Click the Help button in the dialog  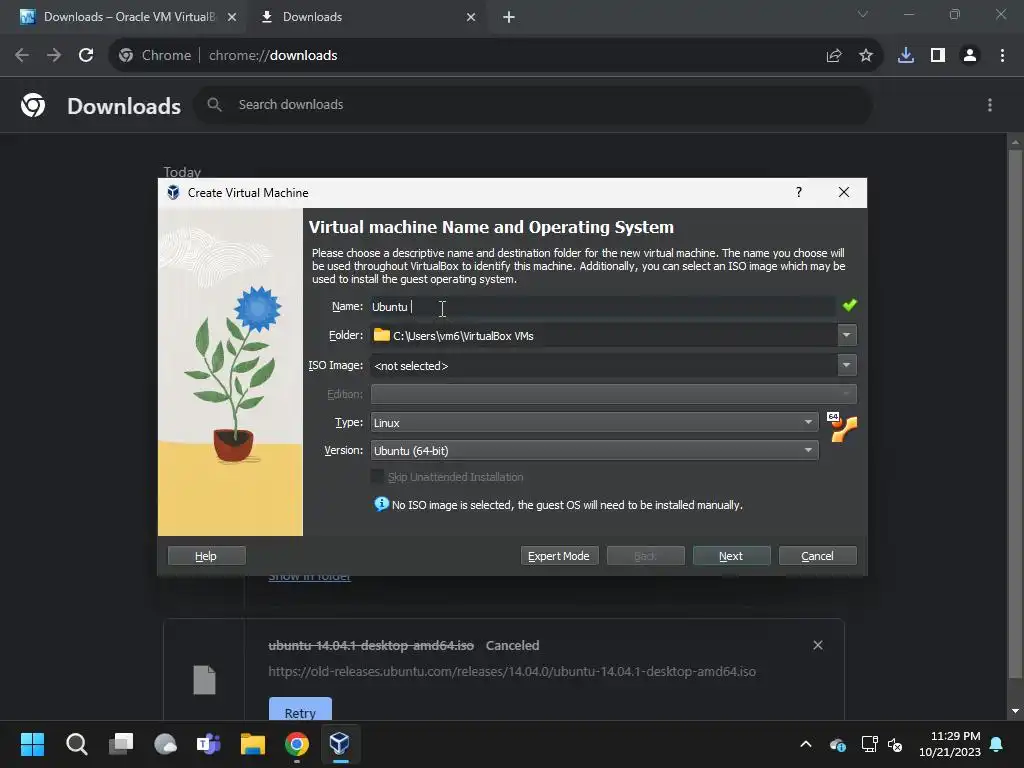point(206,556)
